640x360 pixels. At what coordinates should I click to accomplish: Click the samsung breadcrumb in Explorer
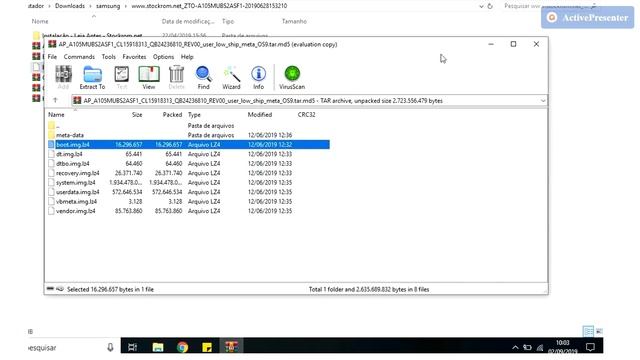click(108, 6)
